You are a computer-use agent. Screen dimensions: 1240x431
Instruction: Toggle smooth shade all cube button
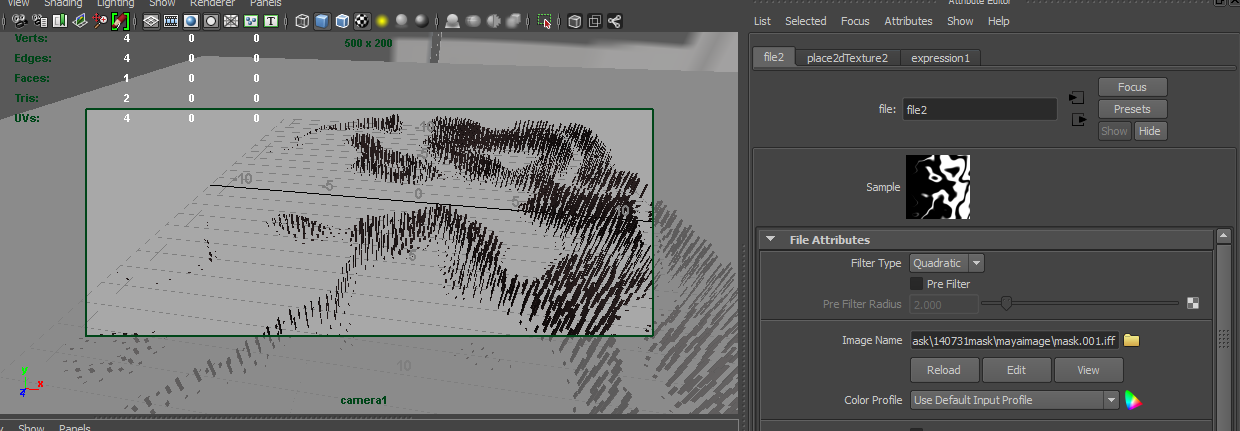pos(322,20)
